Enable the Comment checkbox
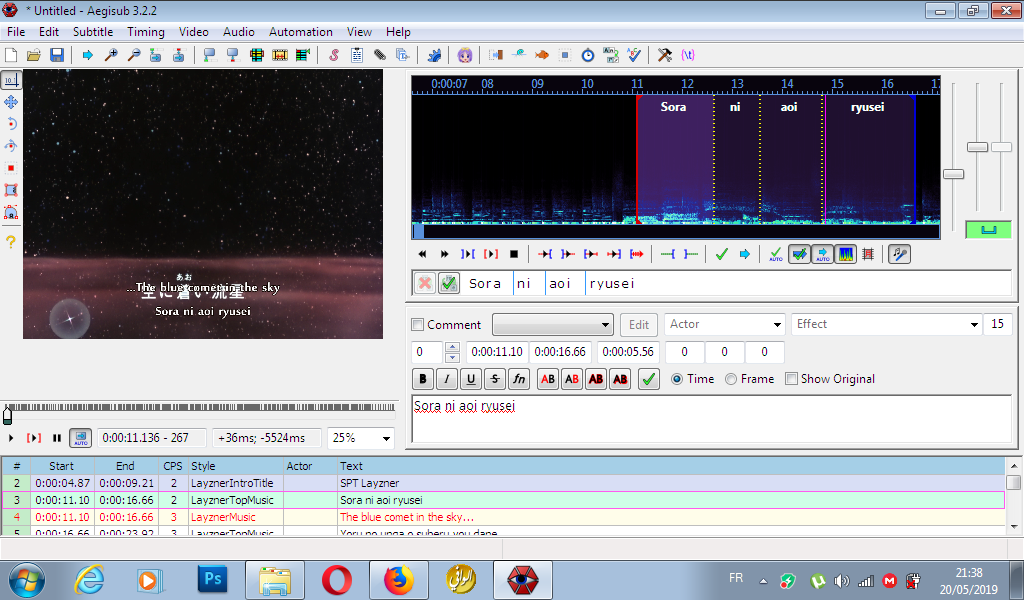The image size is (1024, 600). (418, 325)
